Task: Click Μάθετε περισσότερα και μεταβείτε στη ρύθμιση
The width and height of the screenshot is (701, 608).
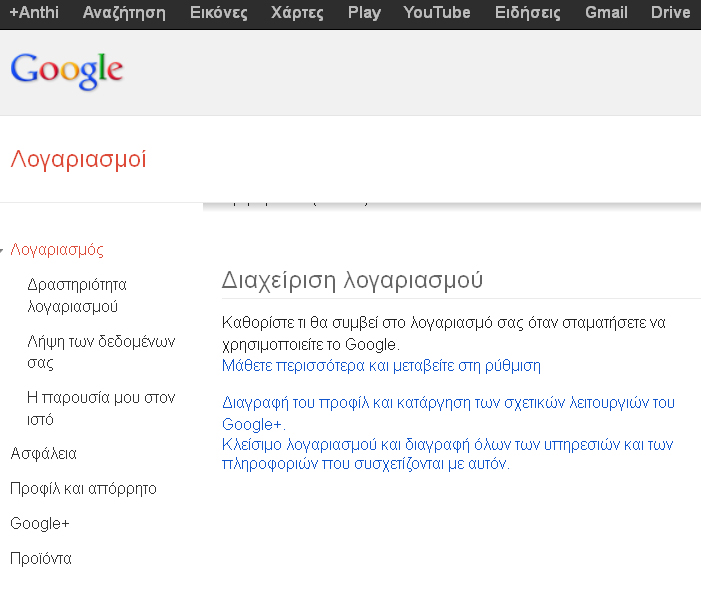Action: click(381, 366)
